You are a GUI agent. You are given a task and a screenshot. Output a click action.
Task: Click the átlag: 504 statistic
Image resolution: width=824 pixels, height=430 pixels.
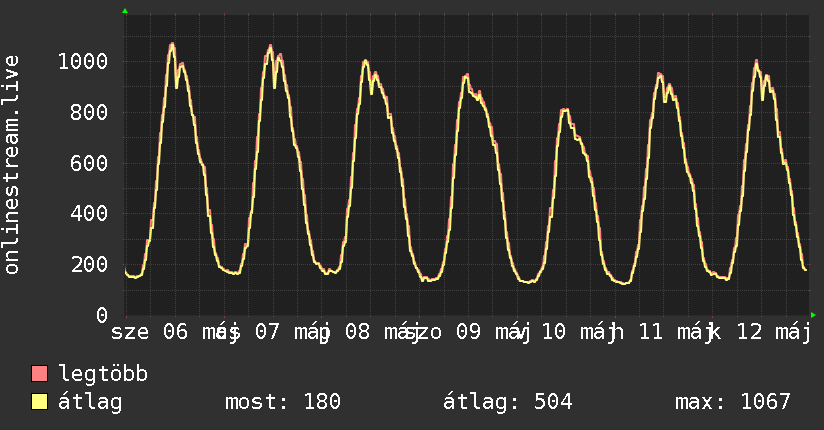click(508, 402)
